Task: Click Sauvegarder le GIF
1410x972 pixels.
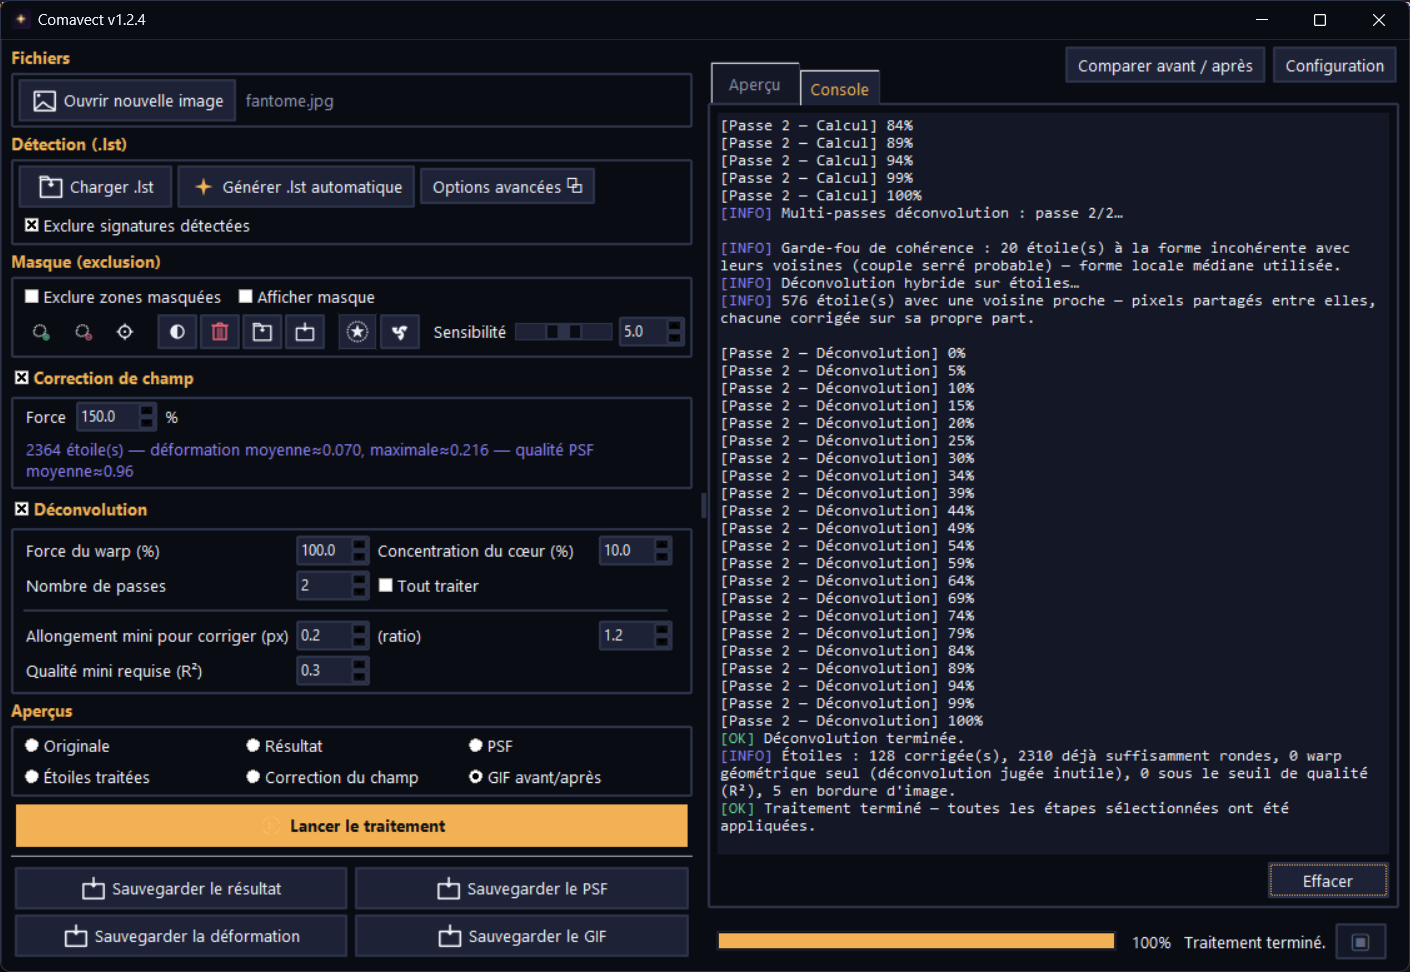Action: [522, 936]
